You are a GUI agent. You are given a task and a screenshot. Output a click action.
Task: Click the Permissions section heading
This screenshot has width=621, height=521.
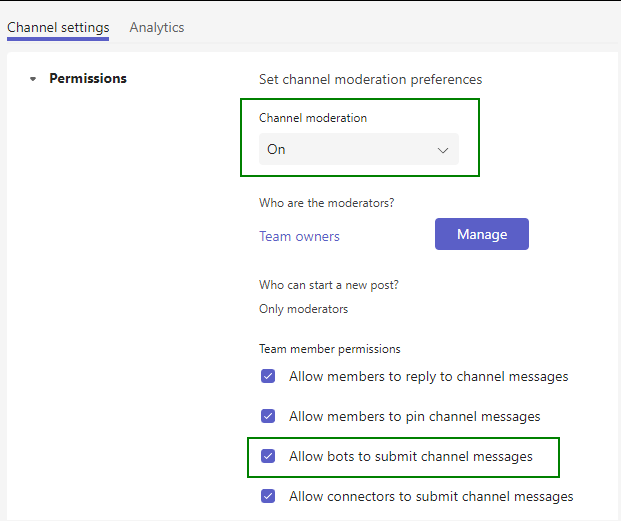click(88, 78)
